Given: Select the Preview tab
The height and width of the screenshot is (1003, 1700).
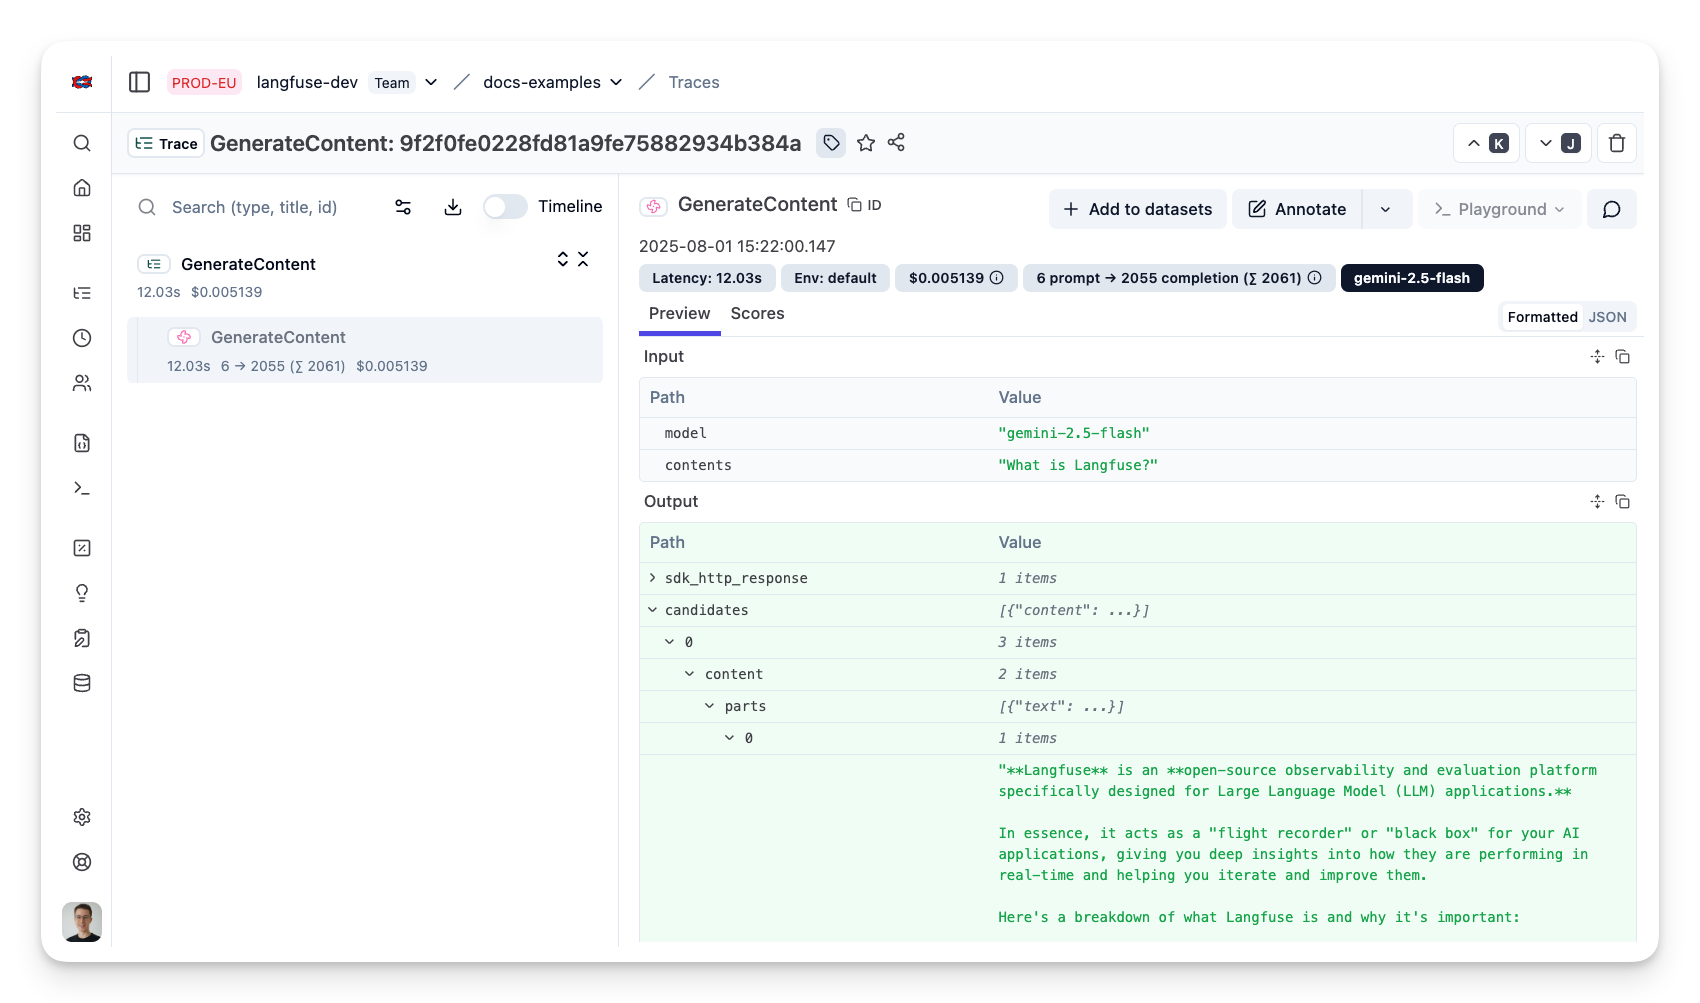Looking at the screenshot, I should (679, 313).
